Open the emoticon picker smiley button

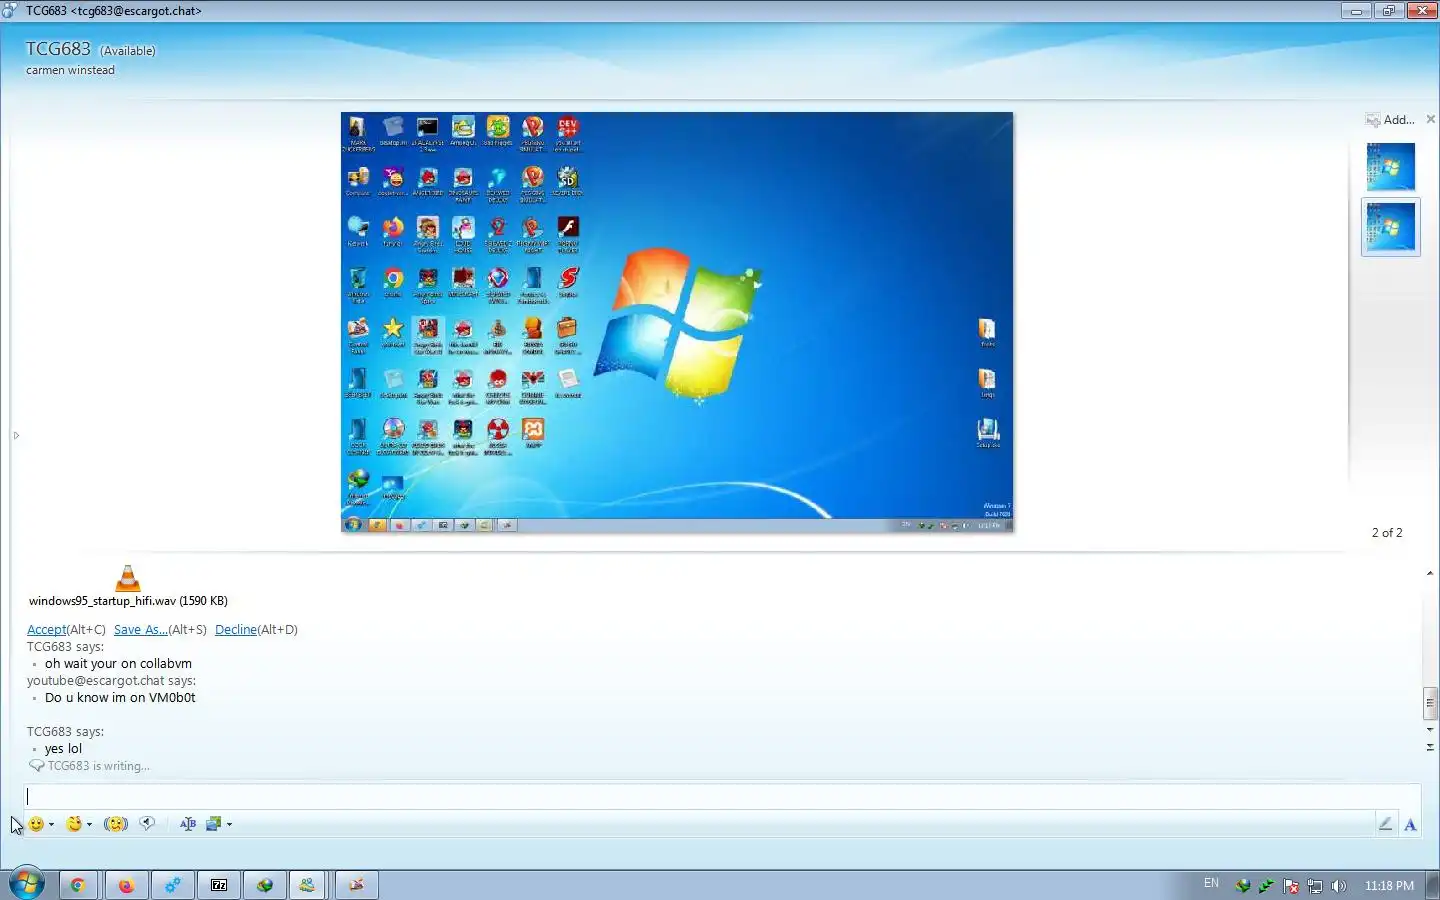pyautogui.click(x=36, y=824)
